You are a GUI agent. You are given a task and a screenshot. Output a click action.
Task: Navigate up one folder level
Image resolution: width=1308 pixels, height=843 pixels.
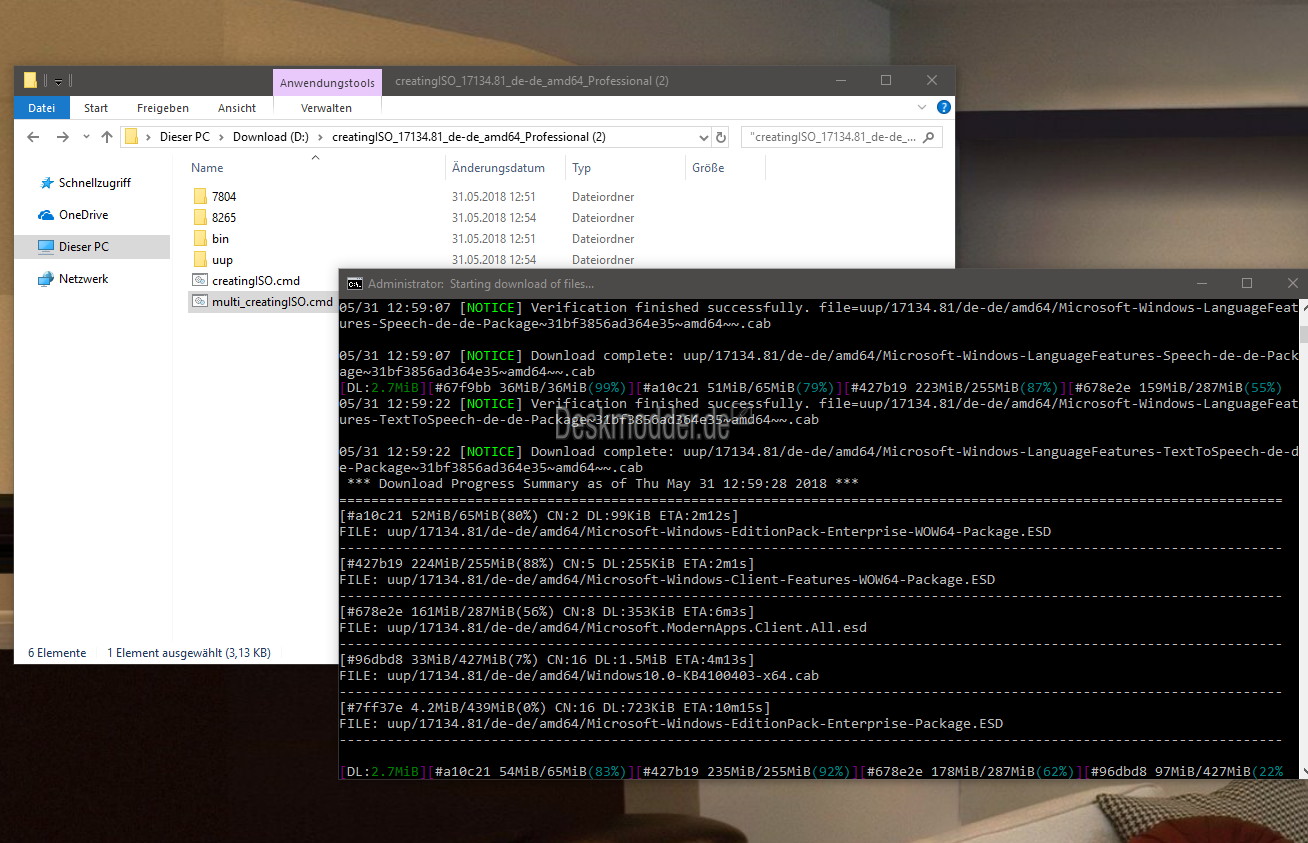tap(107, 137)
